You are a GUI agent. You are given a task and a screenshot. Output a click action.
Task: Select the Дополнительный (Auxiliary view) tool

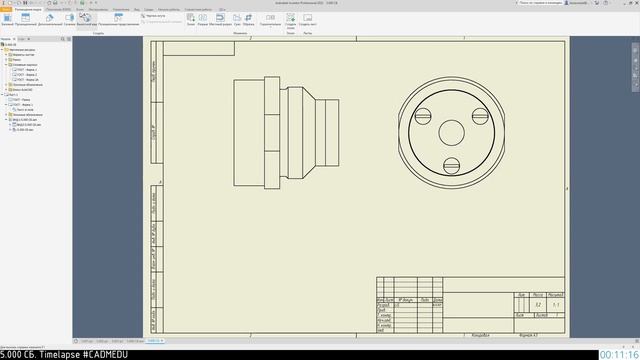(x=50, y=19)
